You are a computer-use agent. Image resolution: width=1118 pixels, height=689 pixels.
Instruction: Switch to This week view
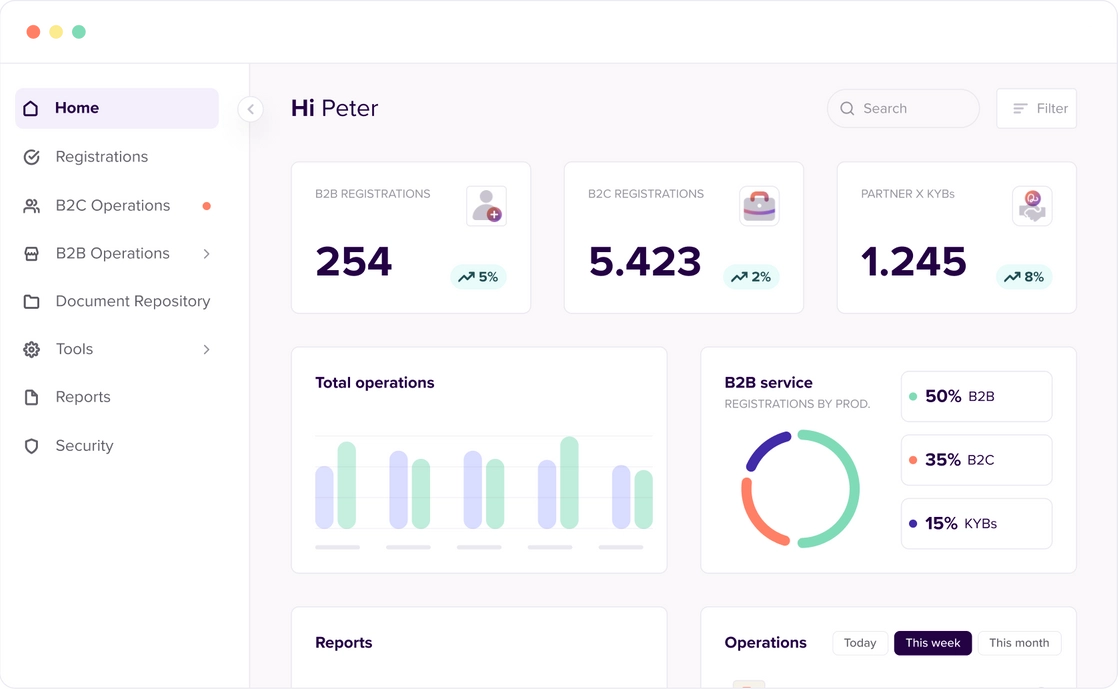(932, 643)
